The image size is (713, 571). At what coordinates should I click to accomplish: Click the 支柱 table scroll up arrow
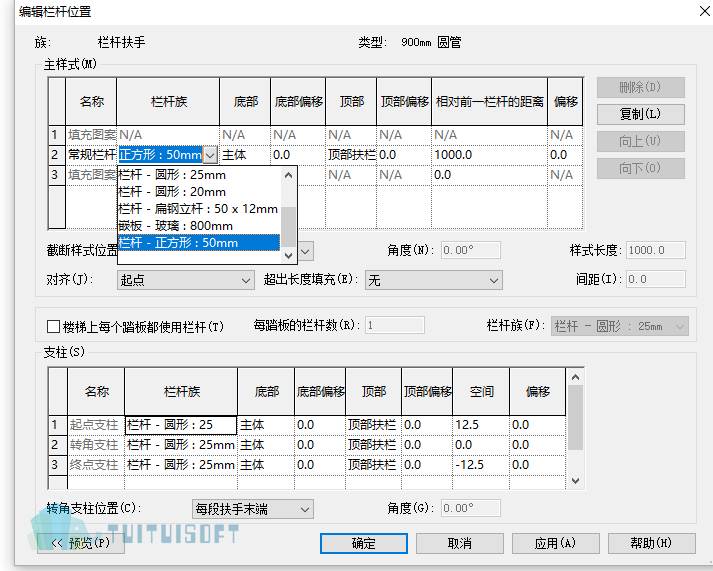[575, 377]
